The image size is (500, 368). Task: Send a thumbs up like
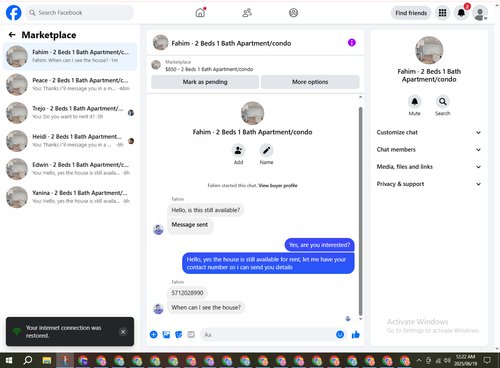pos(356,335)
